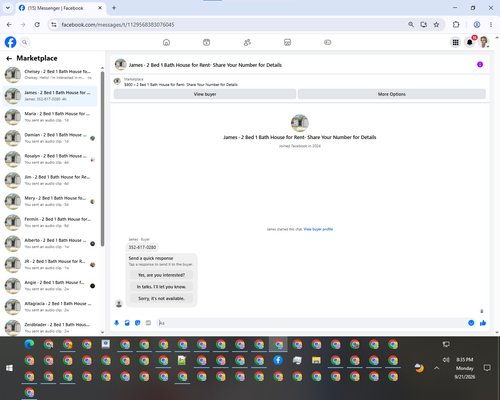Viewport: 500px width, 400px height.
Task: Open Fermin's conversation
Action: 50,222
